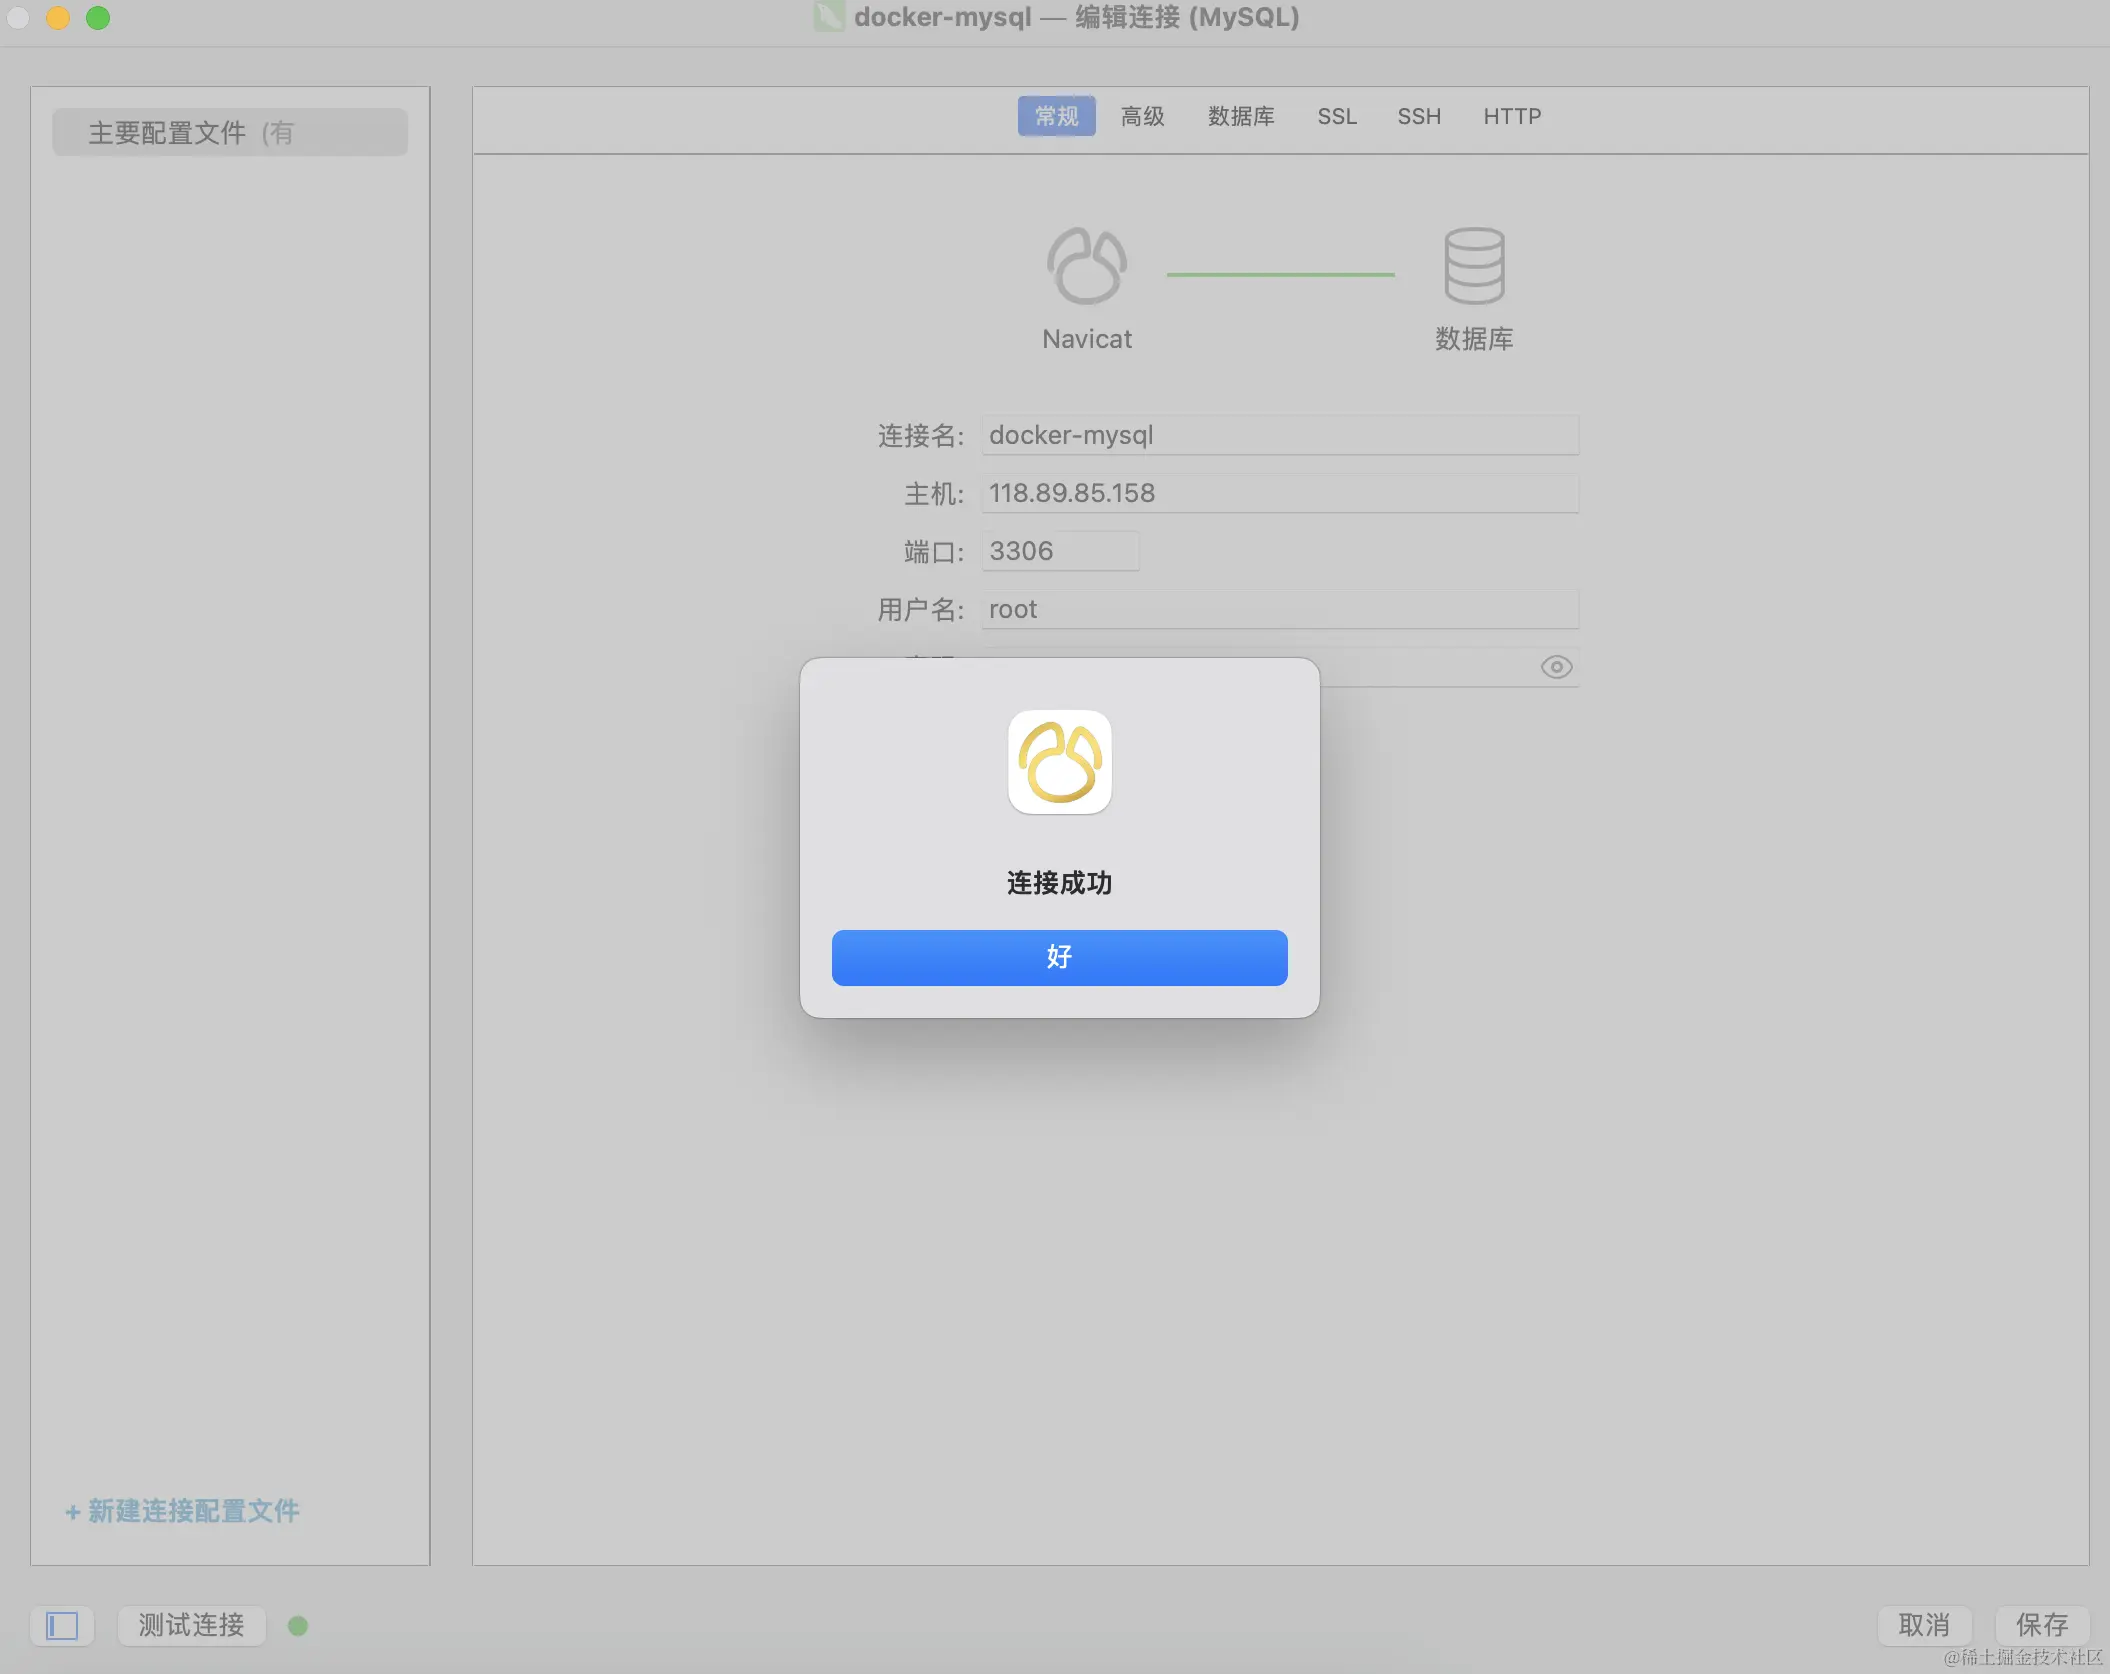
Task: Click the 主机 input field
Action: click(x=1279, y=493)
